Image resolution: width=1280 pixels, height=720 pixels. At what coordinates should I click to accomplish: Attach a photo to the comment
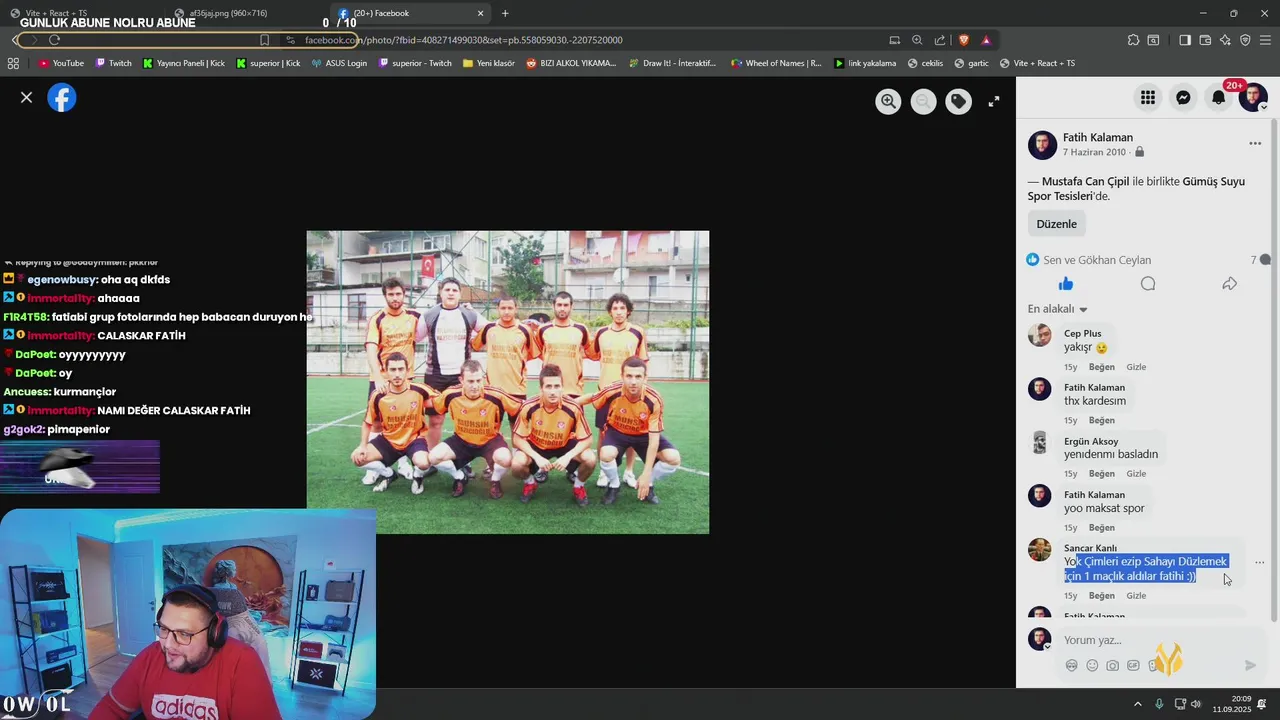(x=1112, y=666)
